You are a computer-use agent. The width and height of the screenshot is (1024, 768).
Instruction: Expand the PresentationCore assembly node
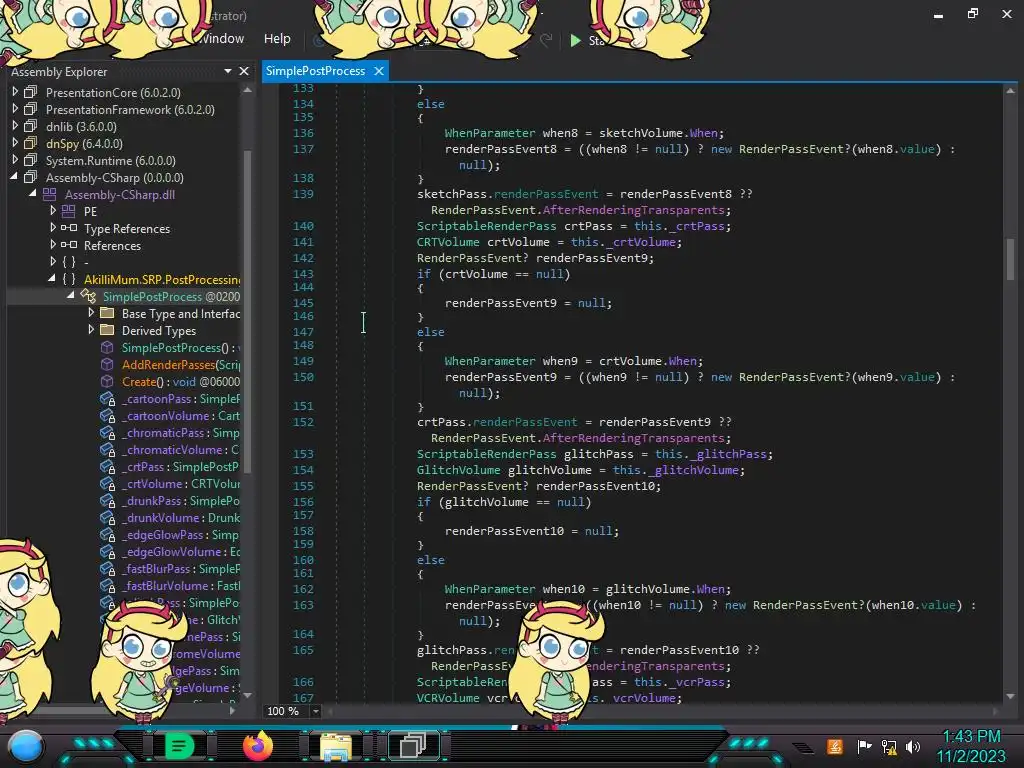tap(15, 92)
